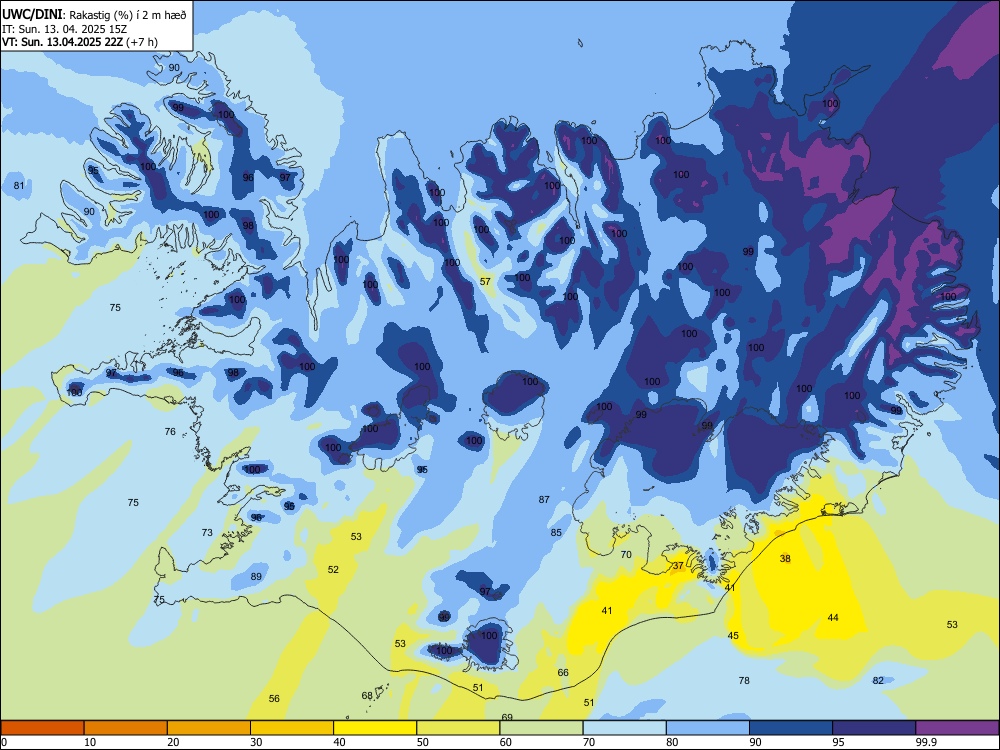Click the map humidity value '56'

coord(274,698)
